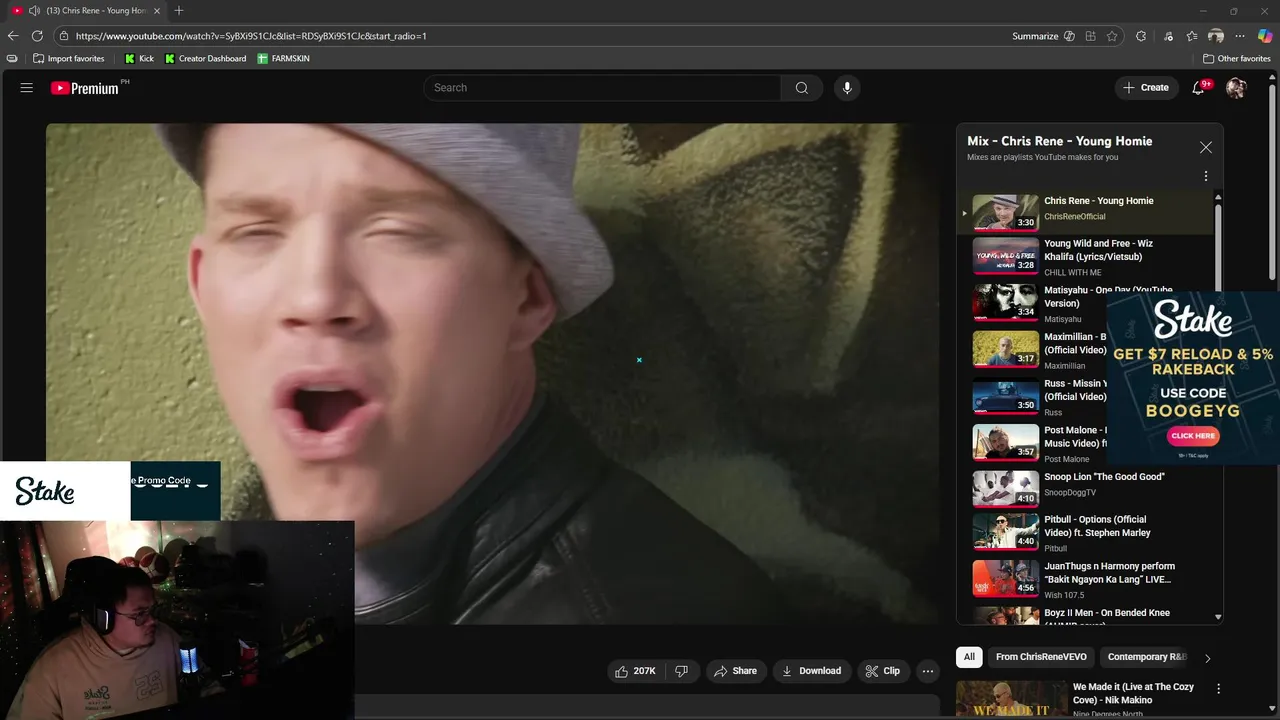
Task: Open the YouTube hamburger guide menu
Action: point(27,88)
